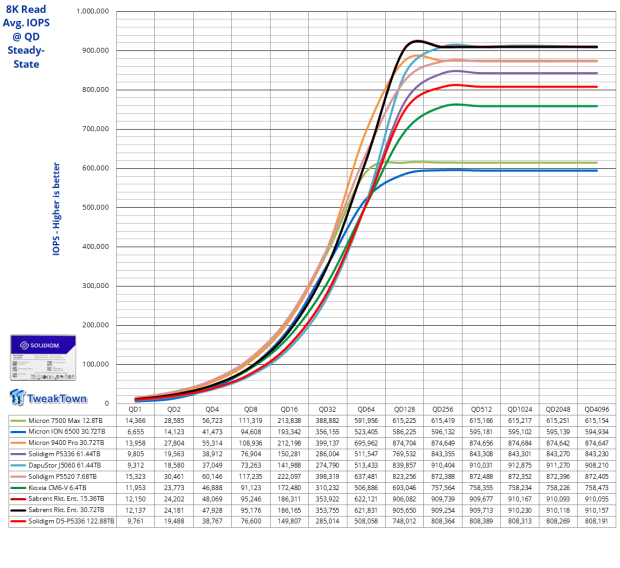Click the Sabrent Rkt. Ent. 30.72TB black swatch
Screen dimensions: 620x568
click(x=18, y=510)
